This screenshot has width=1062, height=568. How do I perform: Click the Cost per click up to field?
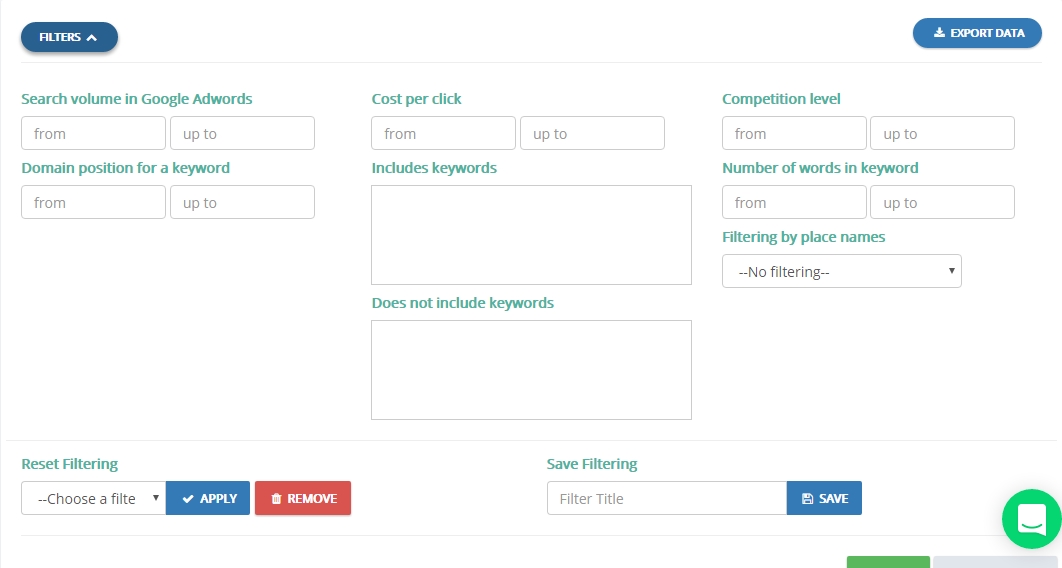pos(593,133)
